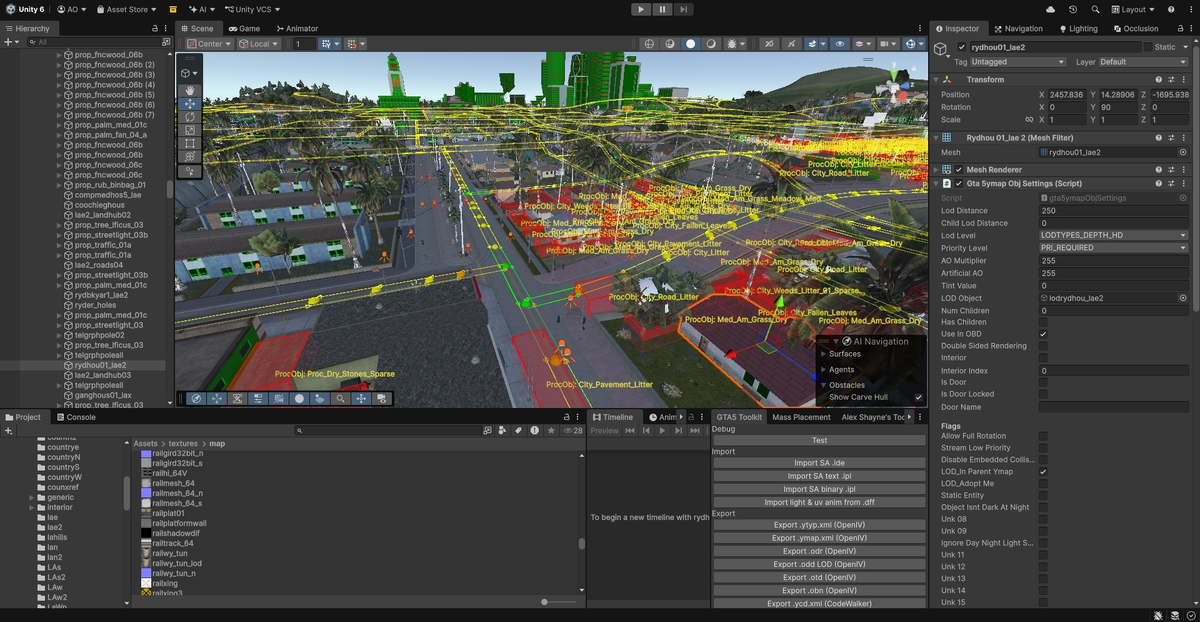The height and width of the screenshot is (622, 1200).
Task: Switch to the Game tab
Action: tap(244, 28)
